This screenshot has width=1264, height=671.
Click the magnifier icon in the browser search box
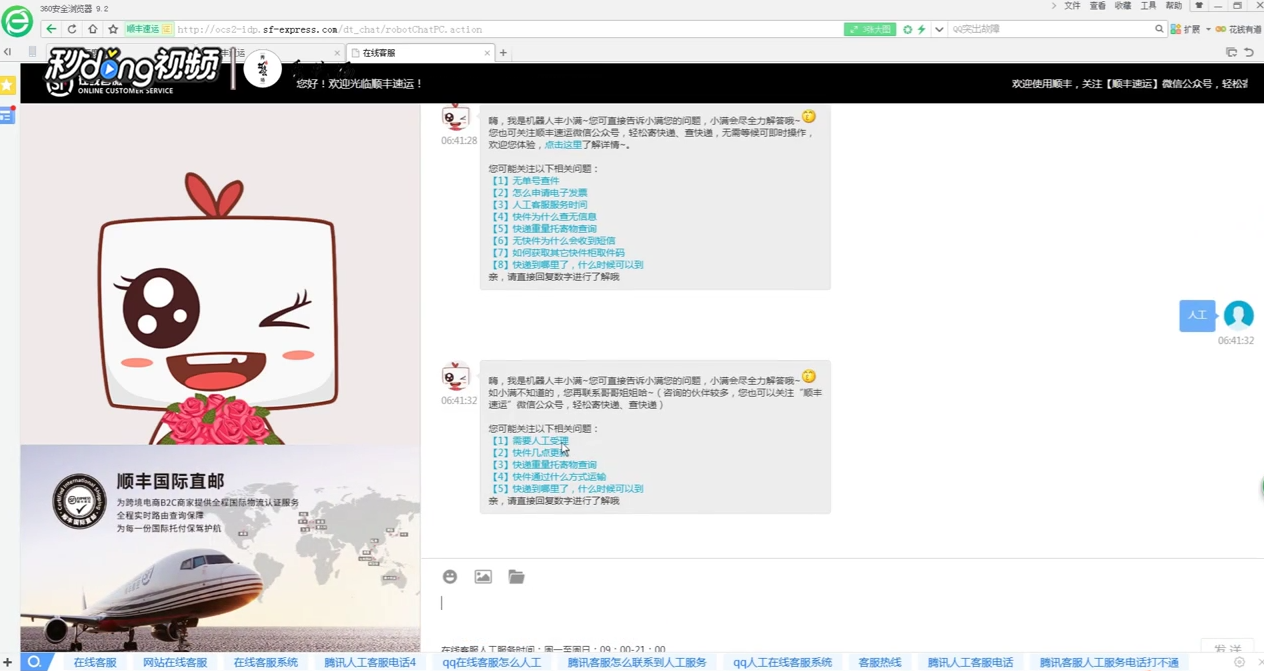point(1159,29)
